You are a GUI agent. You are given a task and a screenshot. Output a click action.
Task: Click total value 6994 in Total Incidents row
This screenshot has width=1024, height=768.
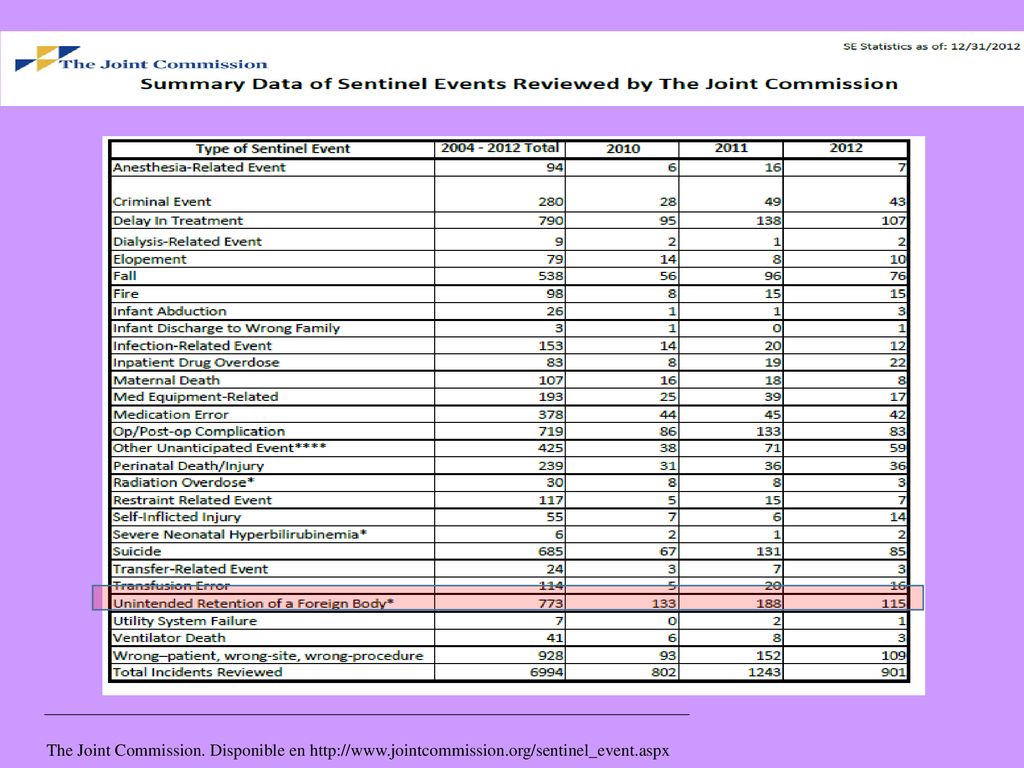[547, 672]
